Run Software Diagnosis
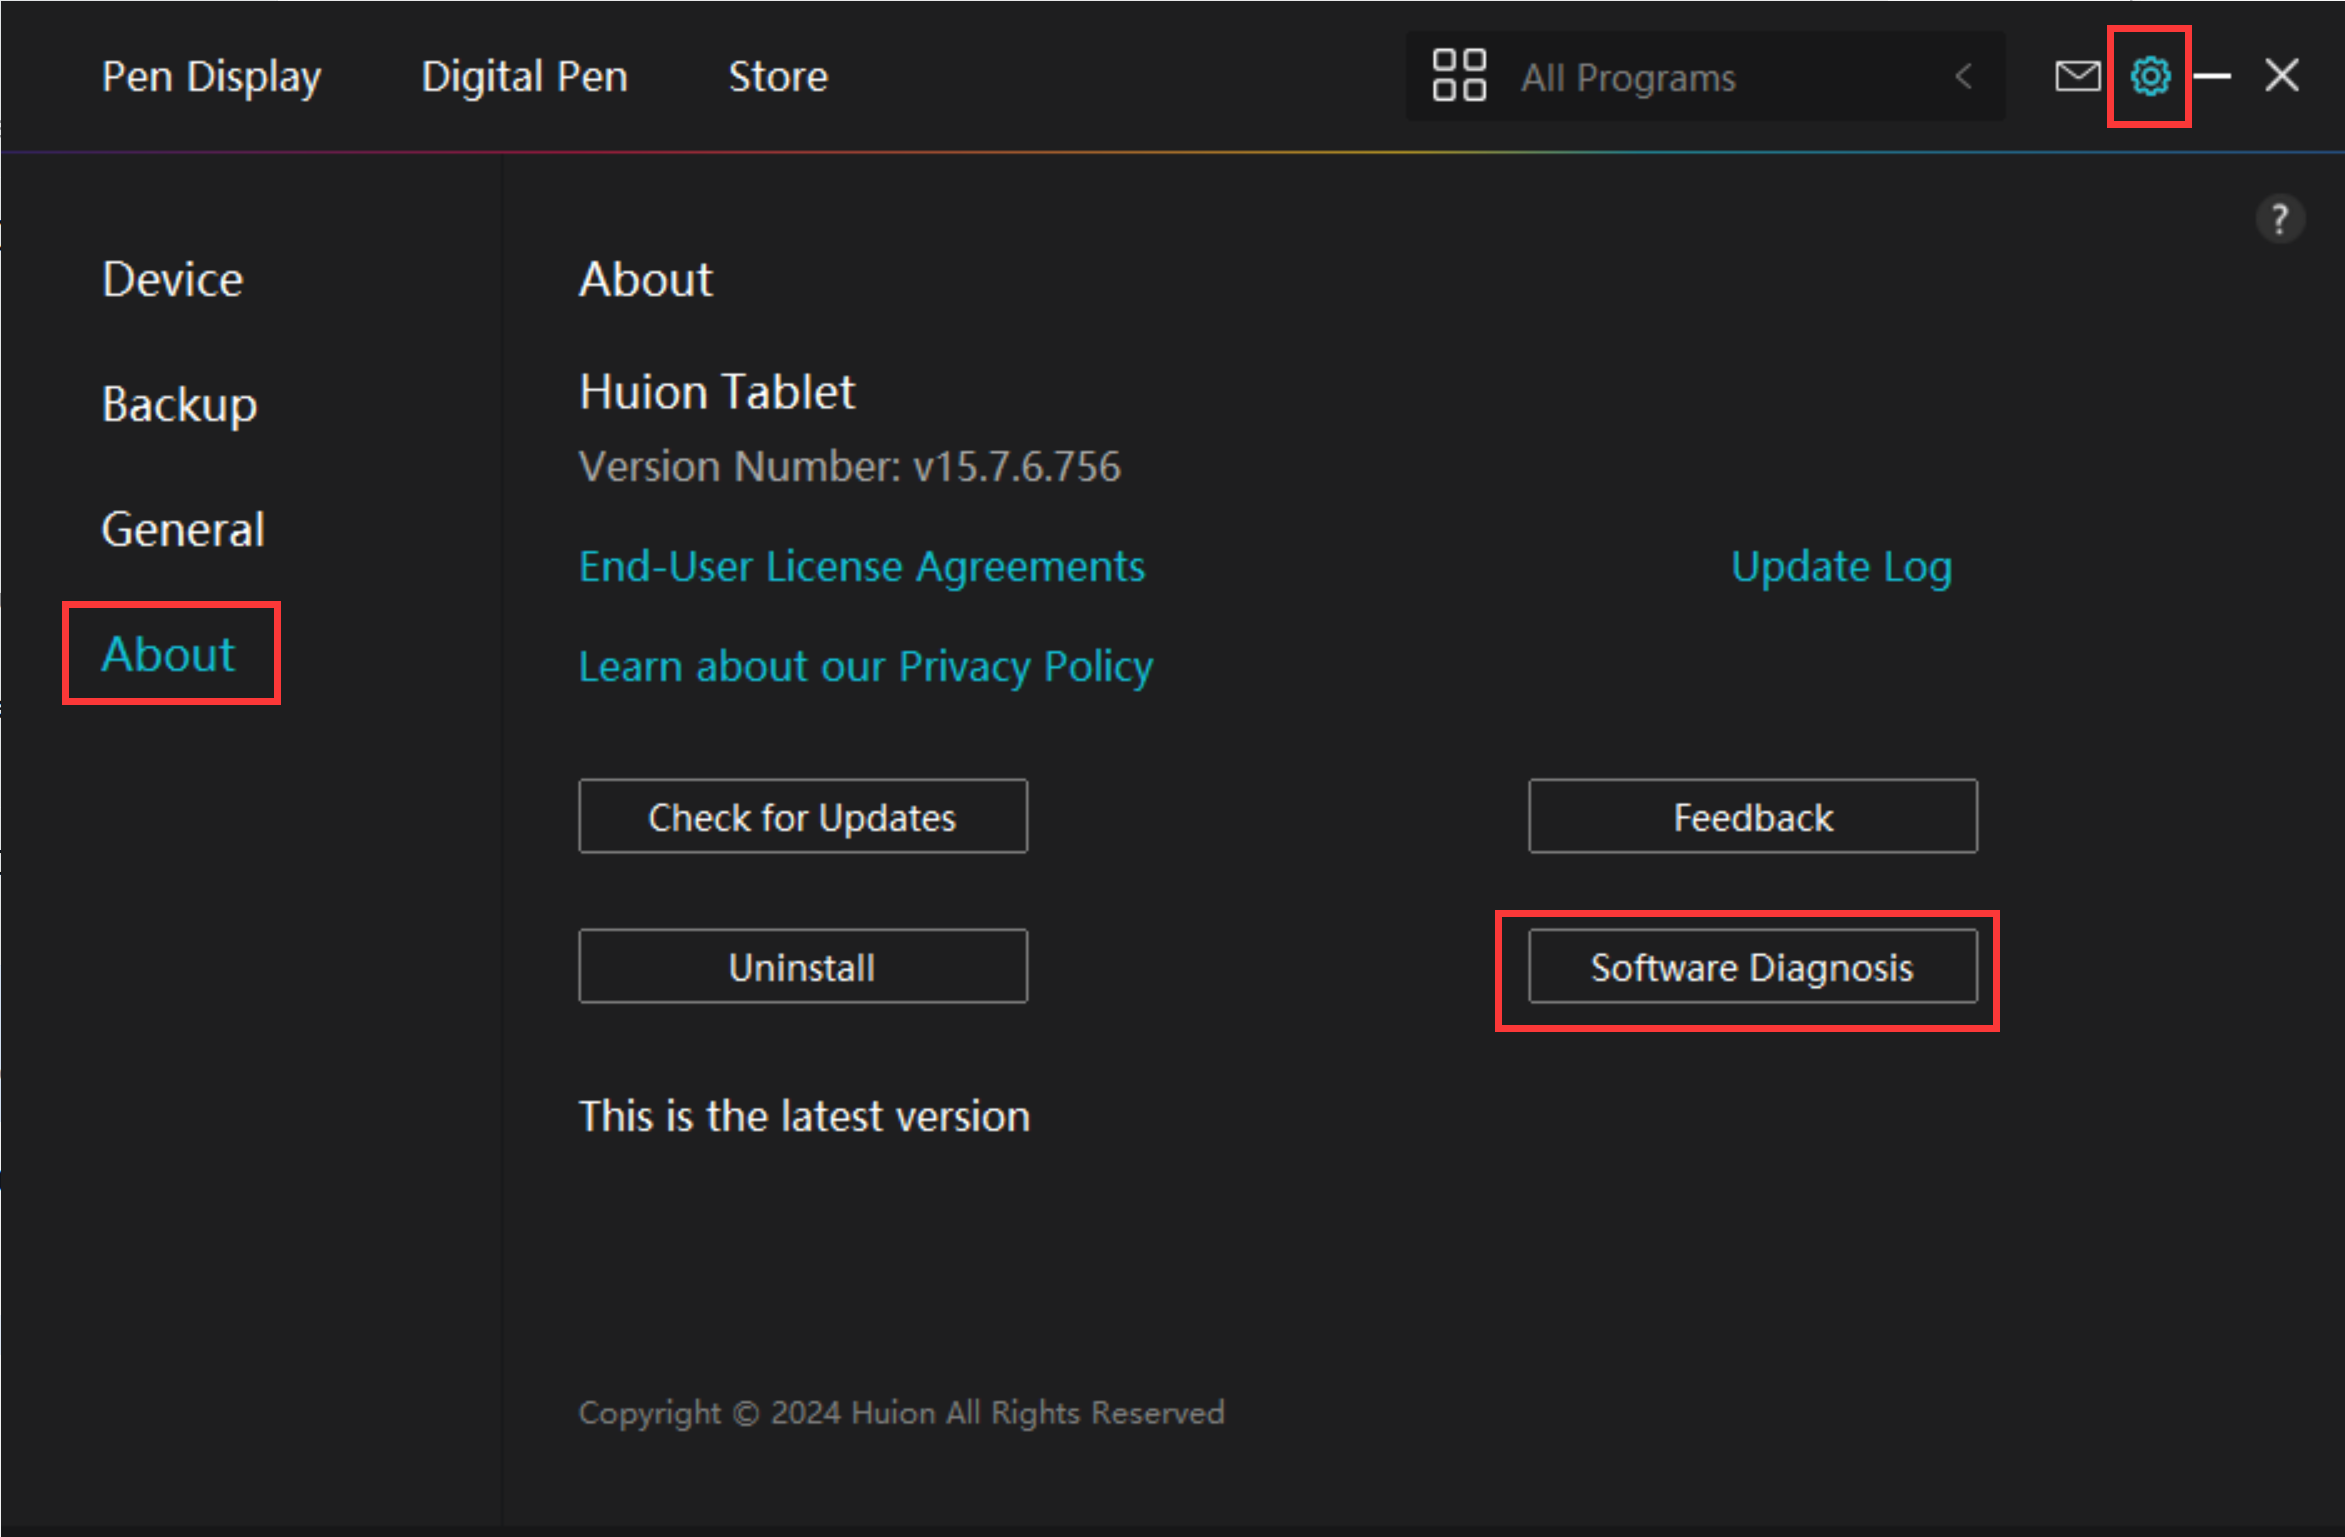2345x1537 pixels. pos(1752,967)
